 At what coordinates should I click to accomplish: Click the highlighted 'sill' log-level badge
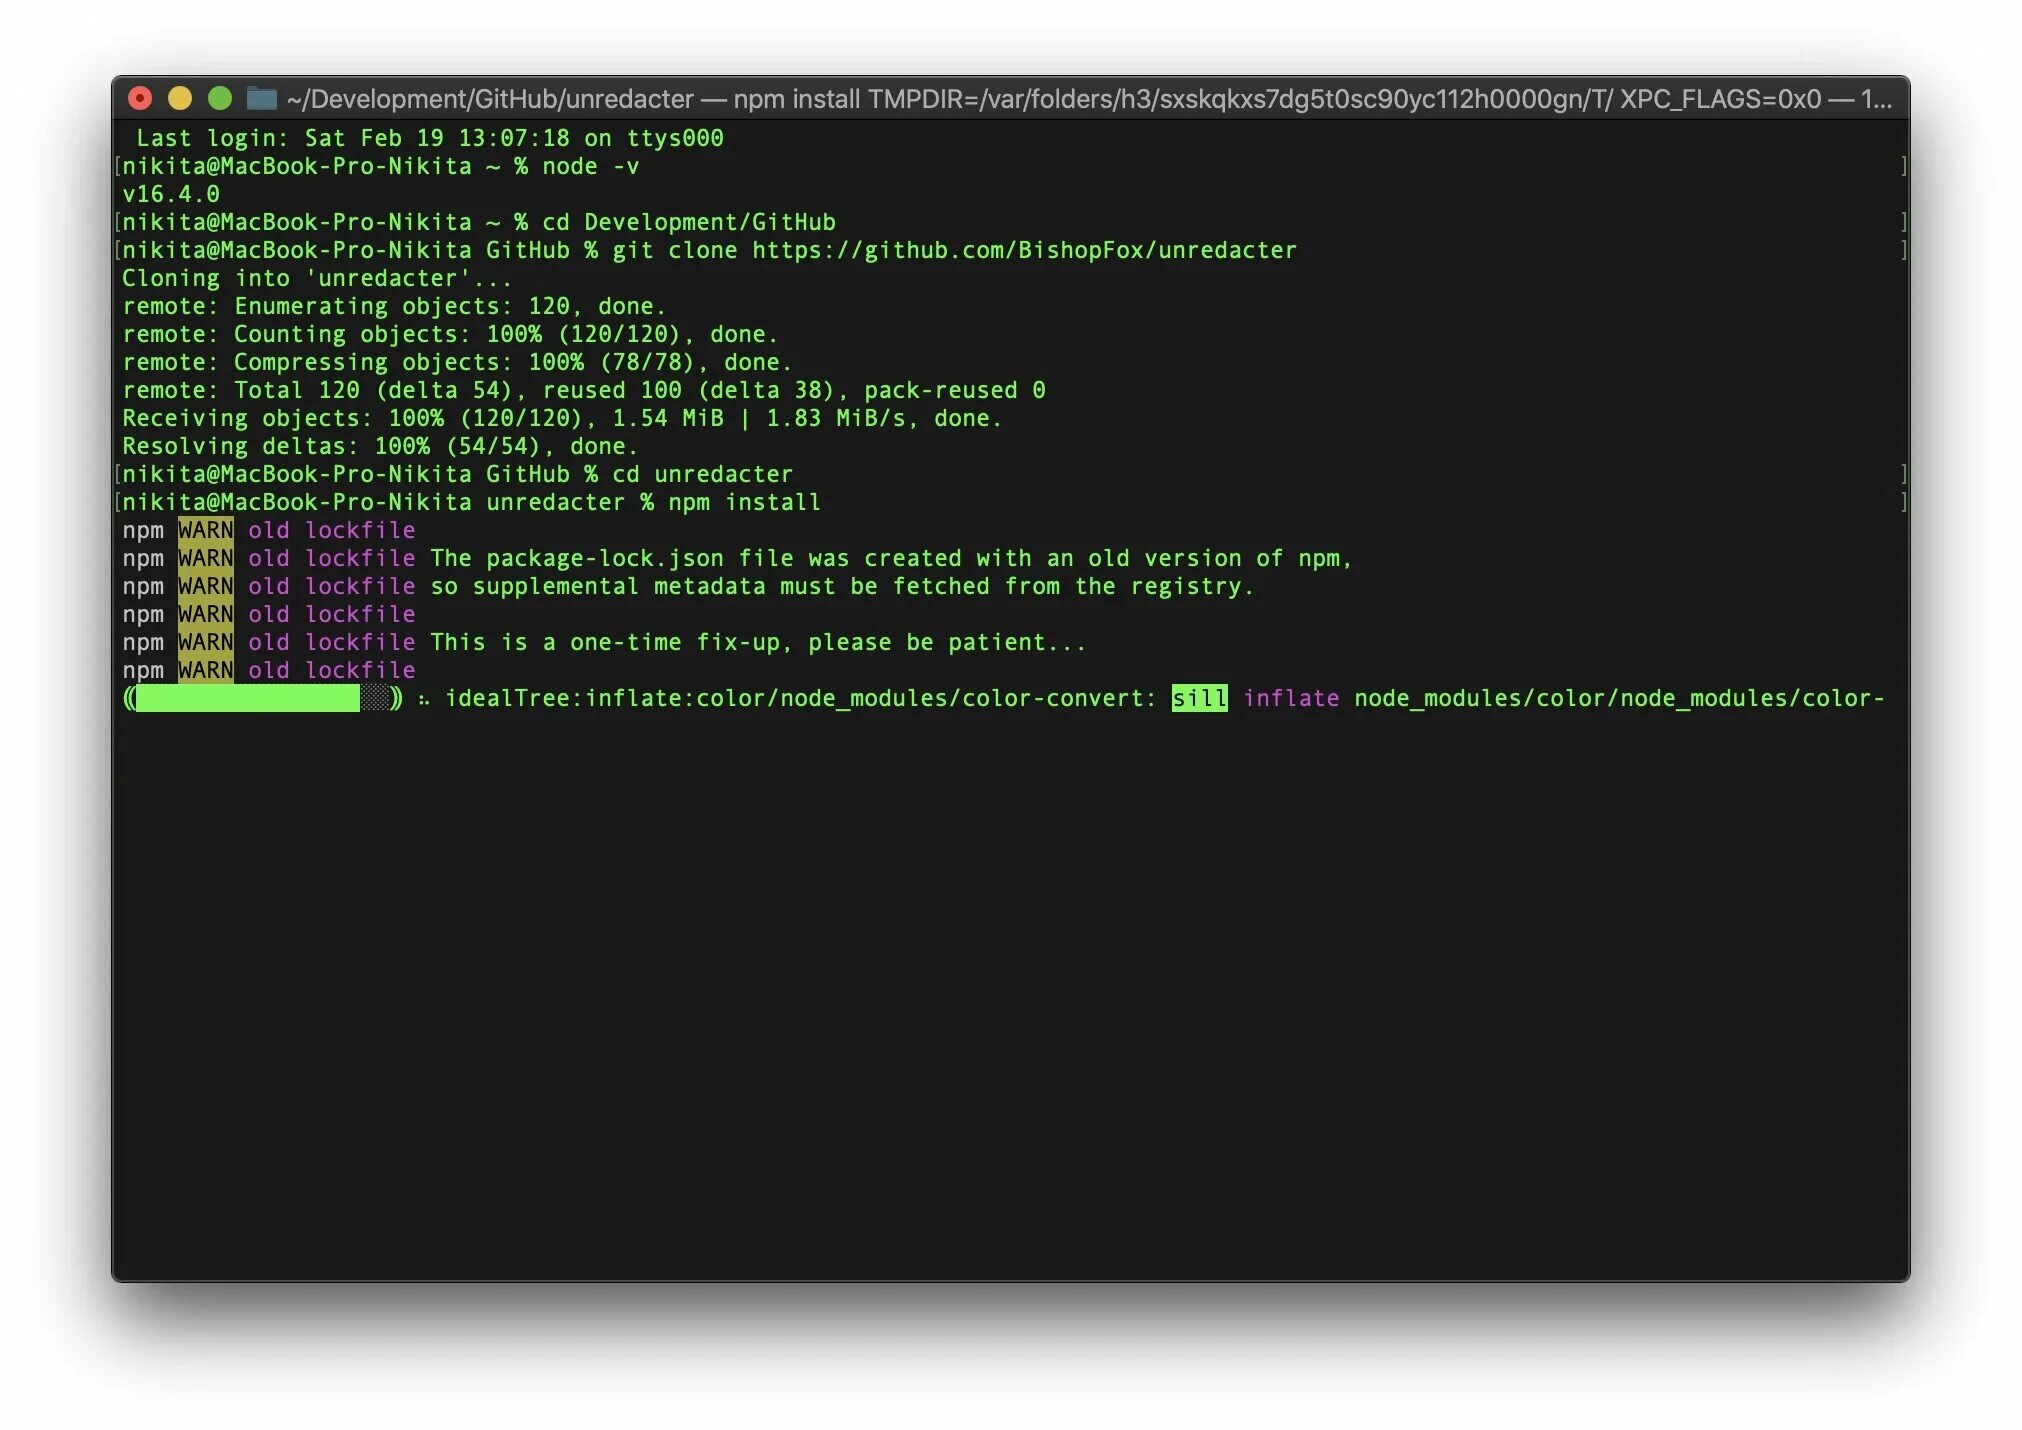point(1199,698)
